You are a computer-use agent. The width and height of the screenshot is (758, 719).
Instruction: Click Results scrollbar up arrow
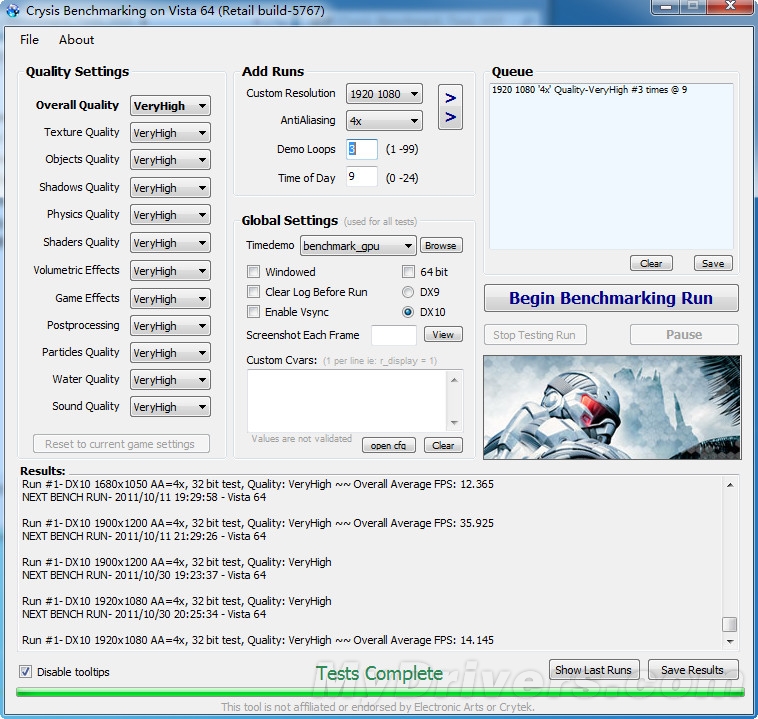[730, 485]
